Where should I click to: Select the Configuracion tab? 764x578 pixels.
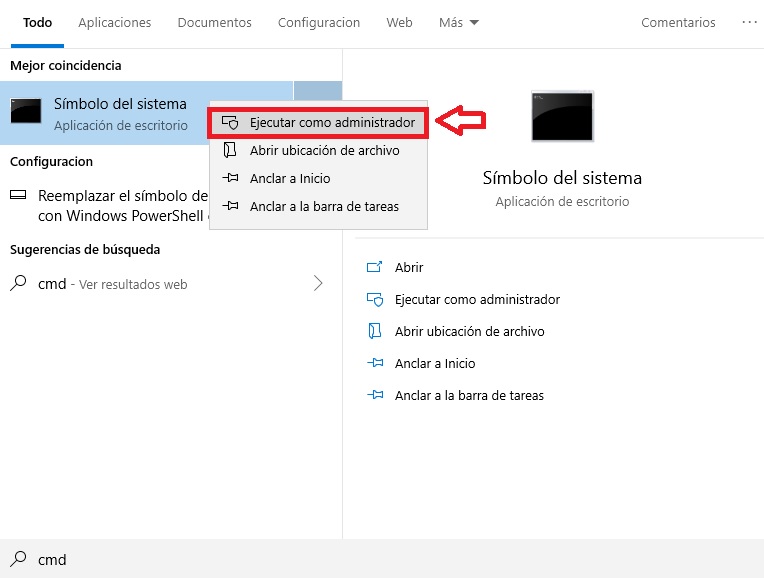pos(319,23)
